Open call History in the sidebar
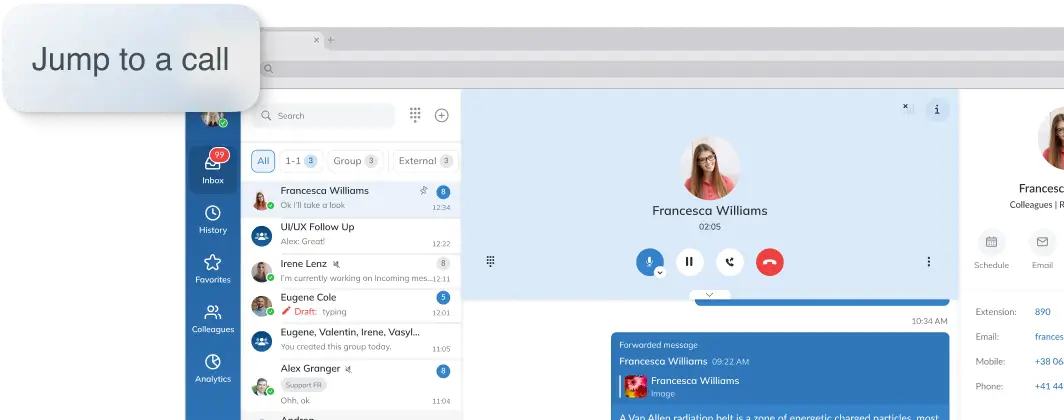Screen dimensions: 1064x420 point(212,219)
